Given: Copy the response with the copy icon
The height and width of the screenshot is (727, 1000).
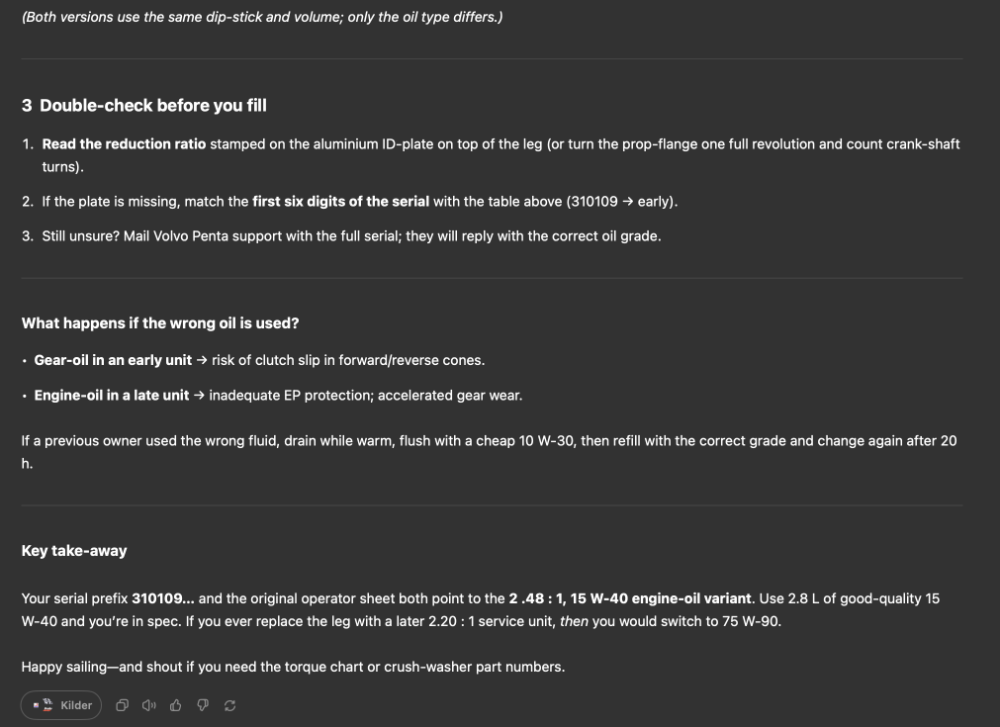Looking at the screenshot, I should coord(122,705).
